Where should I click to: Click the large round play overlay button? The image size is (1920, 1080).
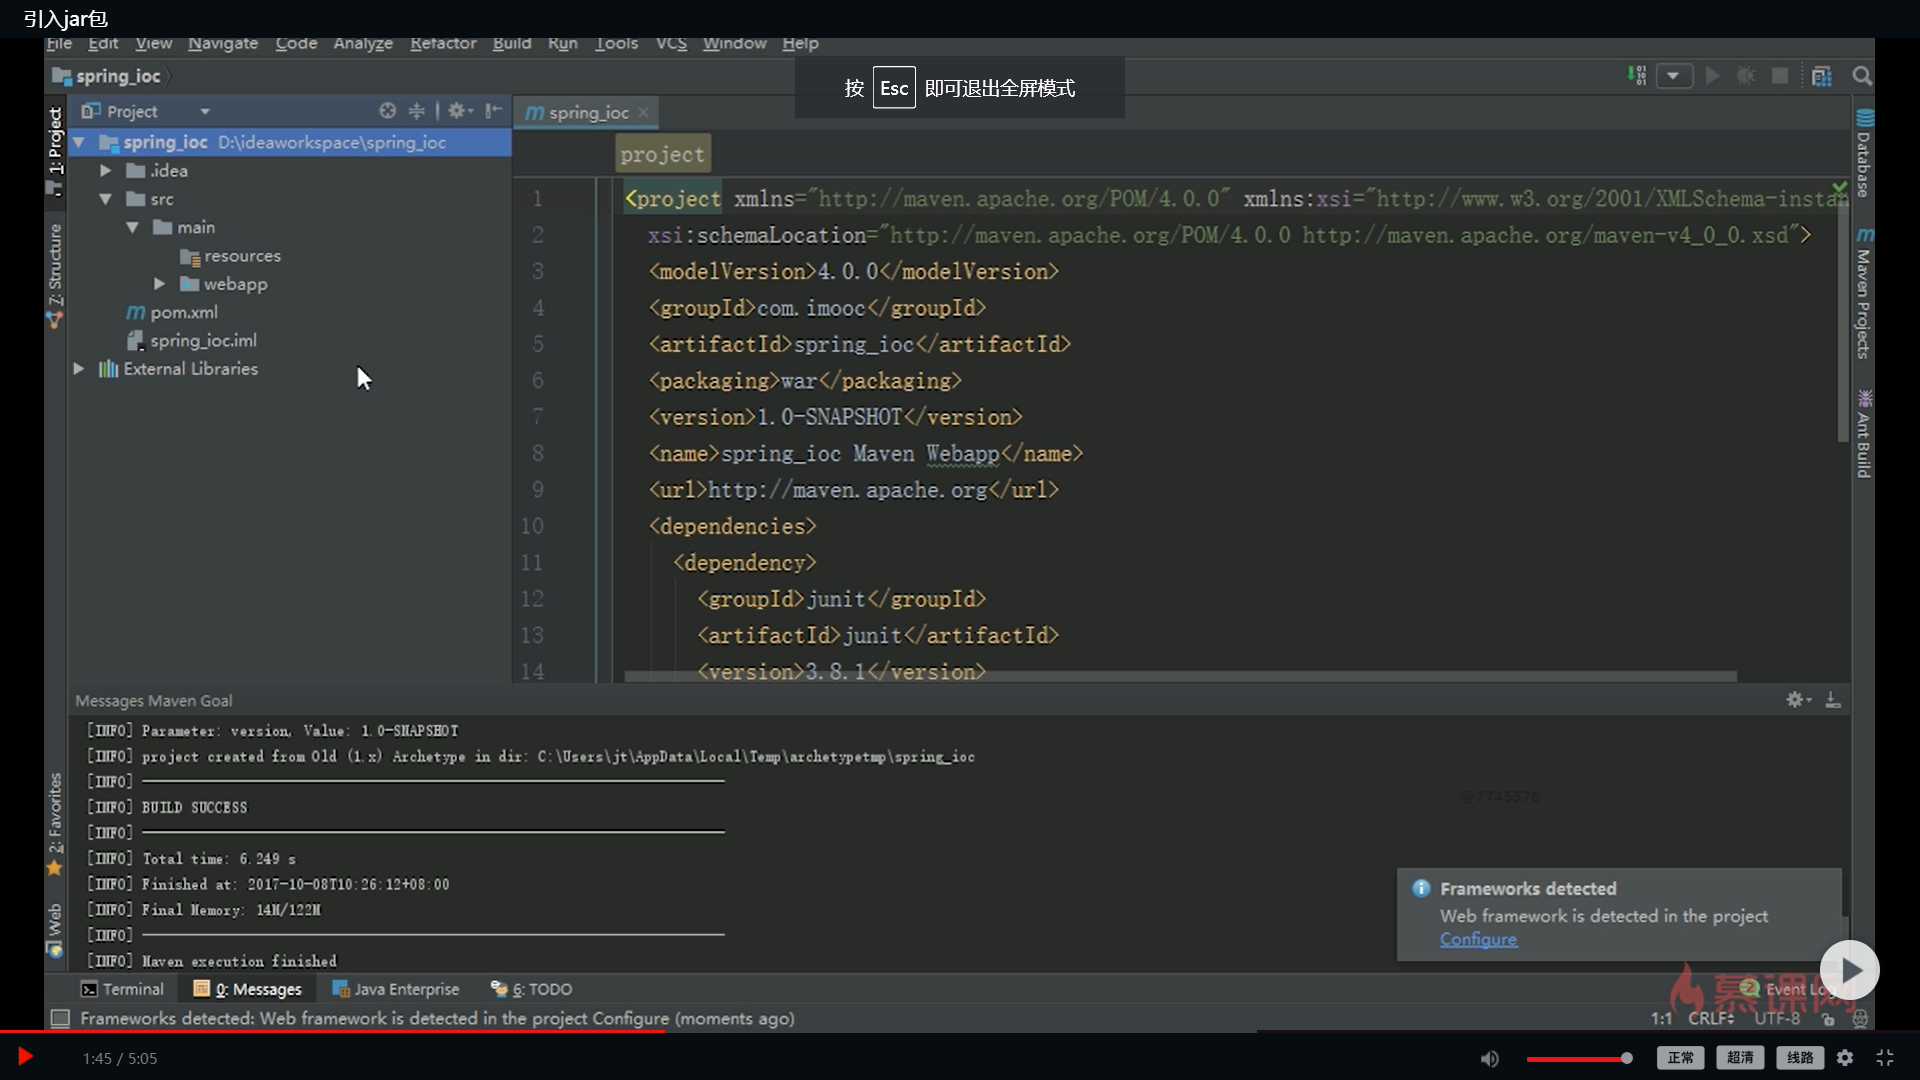tap(1849, 970)
